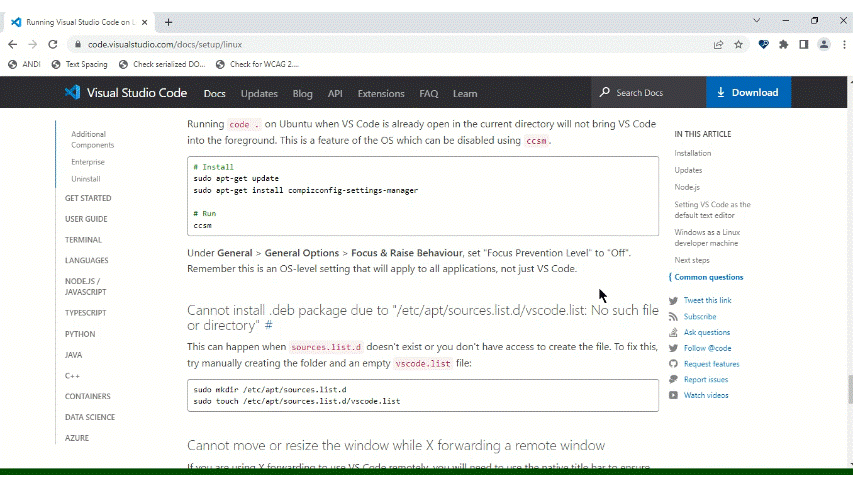Expand the NODE.JS / JAVASCRIPT section

[x=85, y=286]
